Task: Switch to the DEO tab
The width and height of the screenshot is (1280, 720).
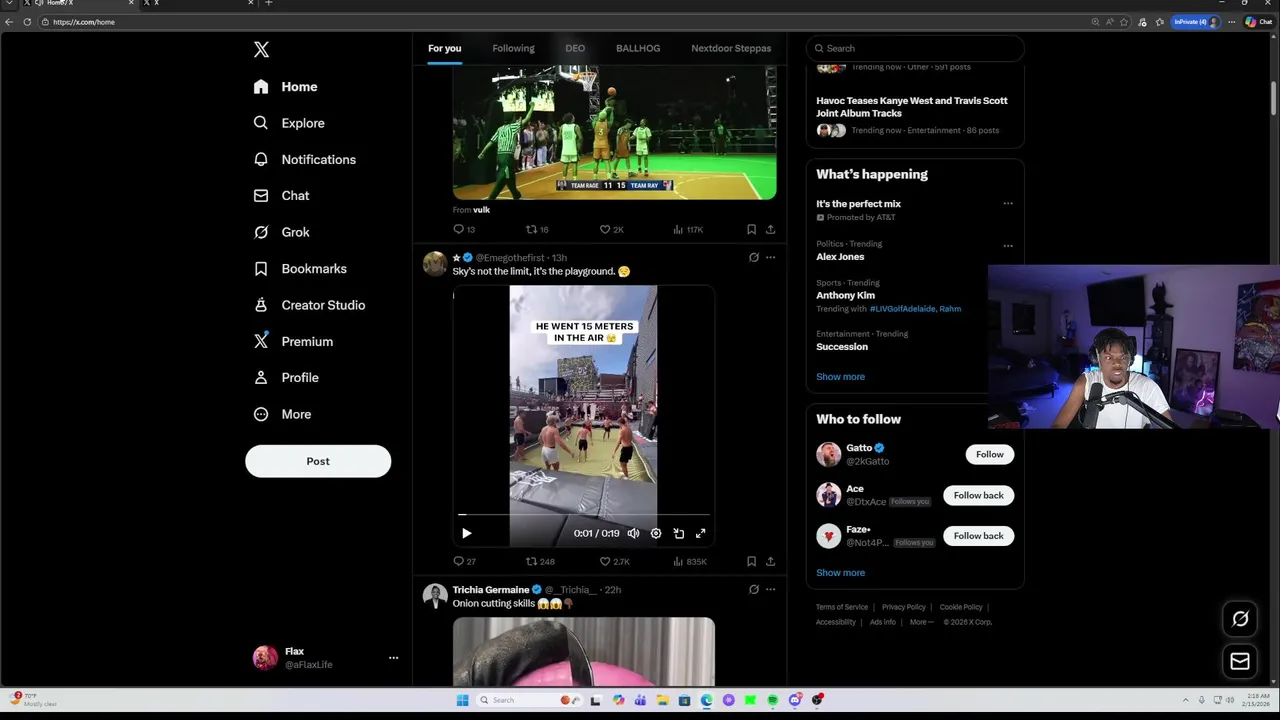Action: [575, 48]
